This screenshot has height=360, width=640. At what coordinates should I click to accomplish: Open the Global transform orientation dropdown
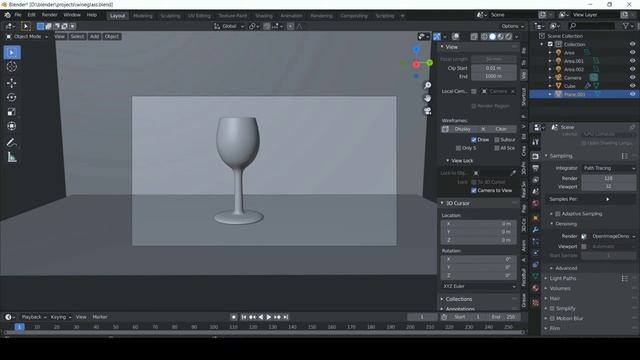pyautogui.click(x=229, y=26)
